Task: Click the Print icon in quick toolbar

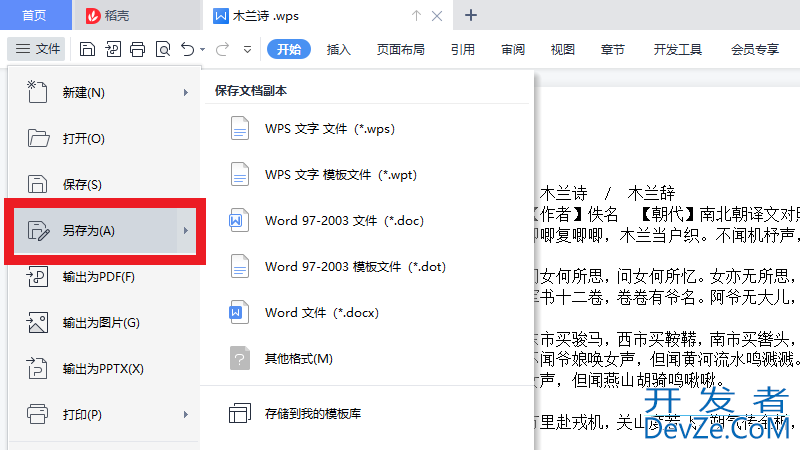Action: [138, 49]
